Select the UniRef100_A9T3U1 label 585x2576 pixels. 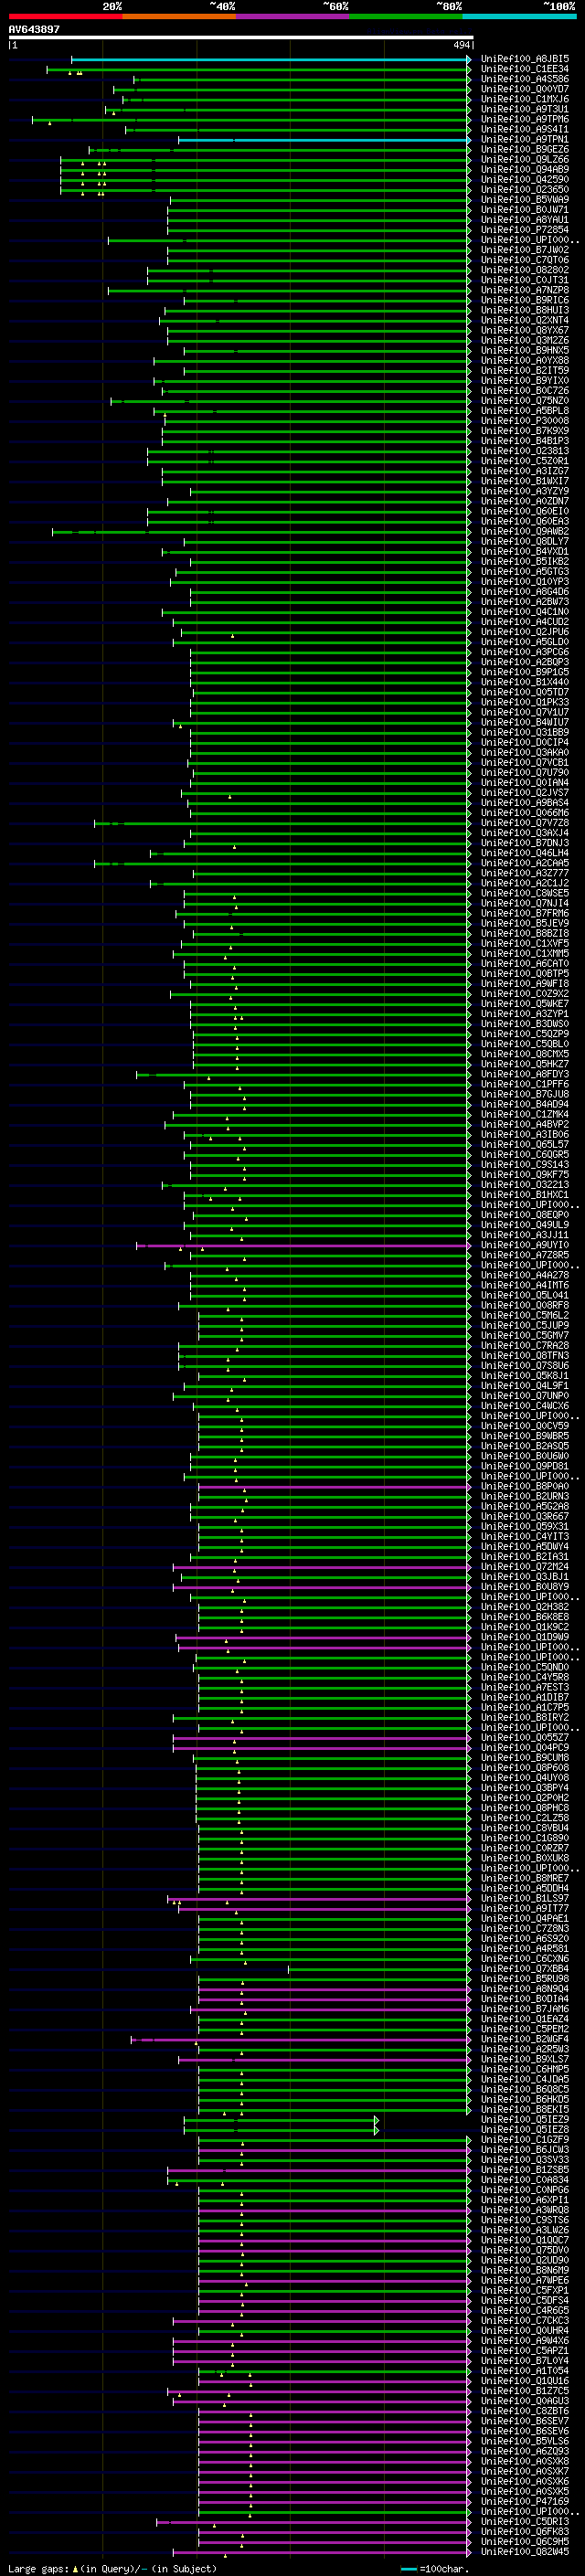[525, 109]
